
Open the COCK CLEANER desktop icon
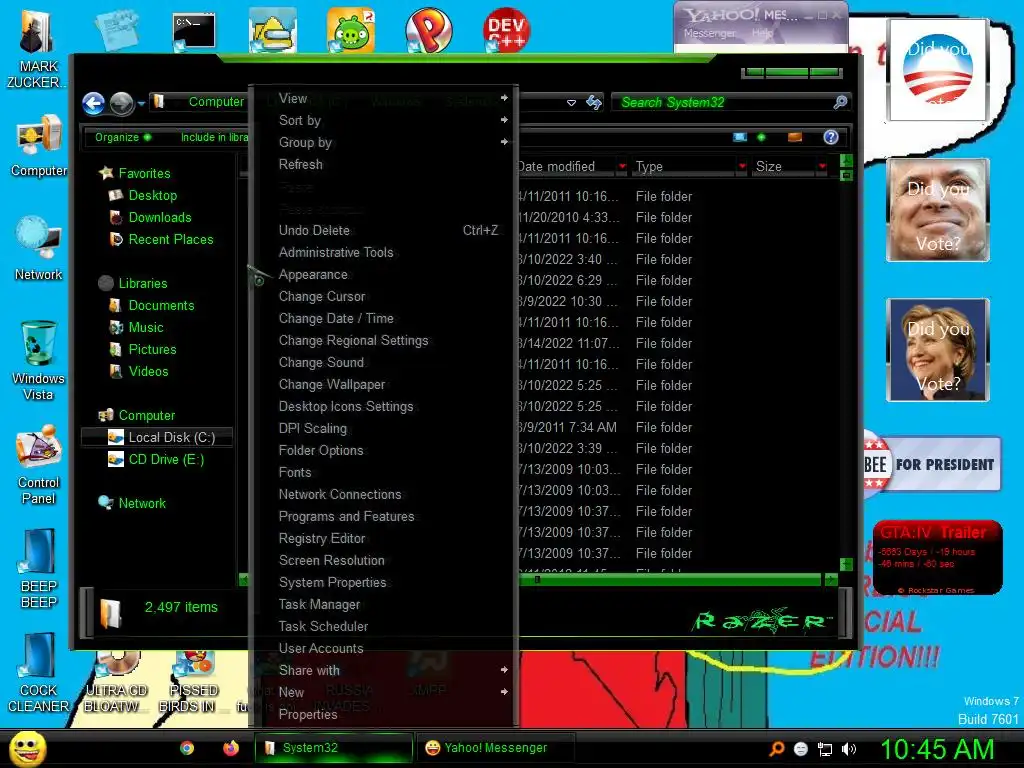39,673
